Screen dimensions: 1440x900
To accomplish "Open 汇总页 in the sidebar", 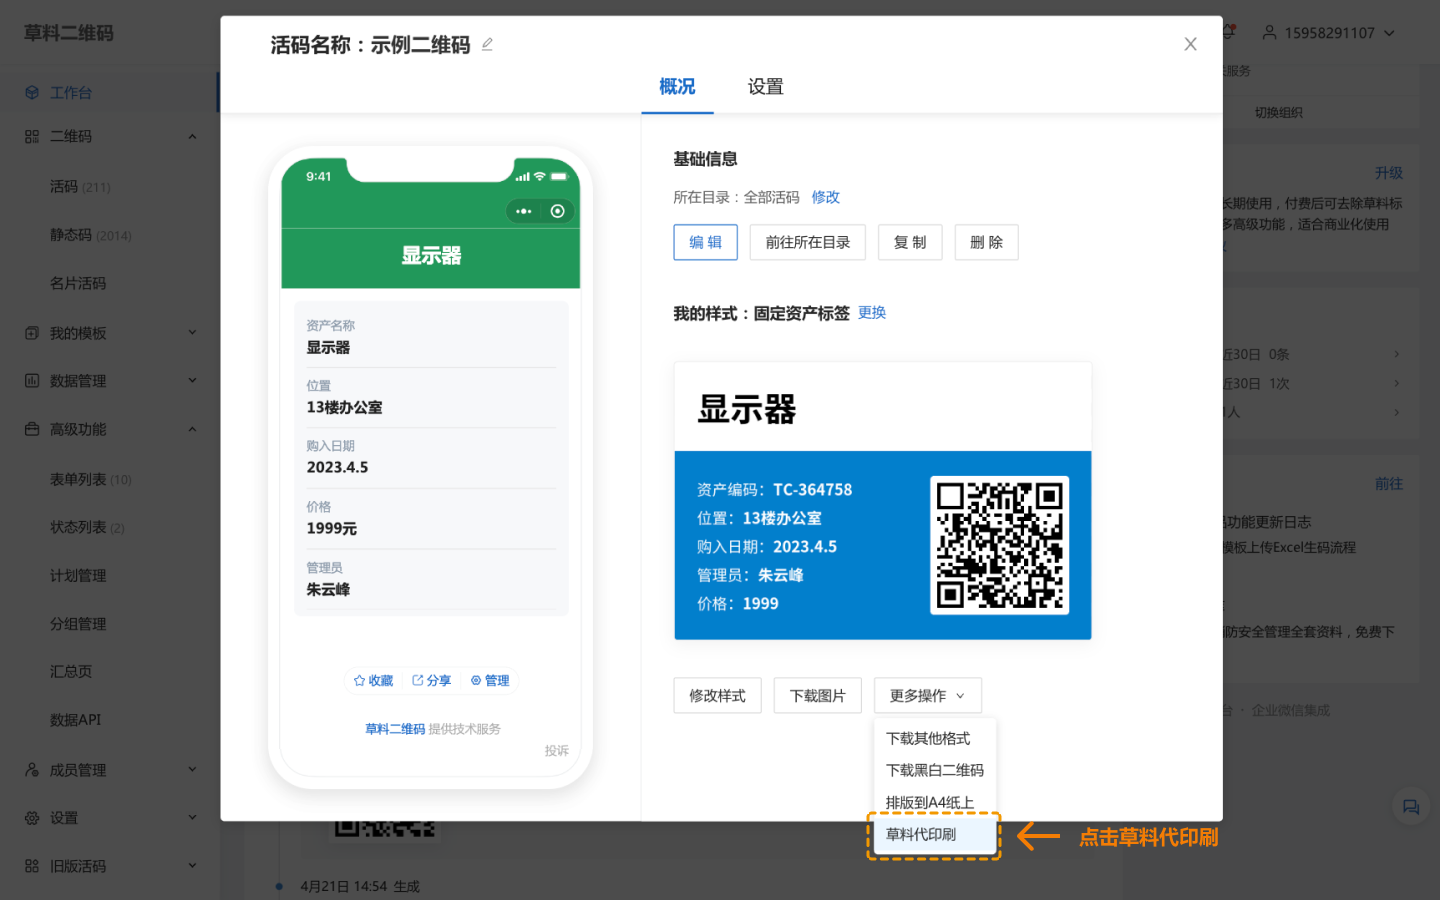I will pyautogui.click(x=71, y=672).
